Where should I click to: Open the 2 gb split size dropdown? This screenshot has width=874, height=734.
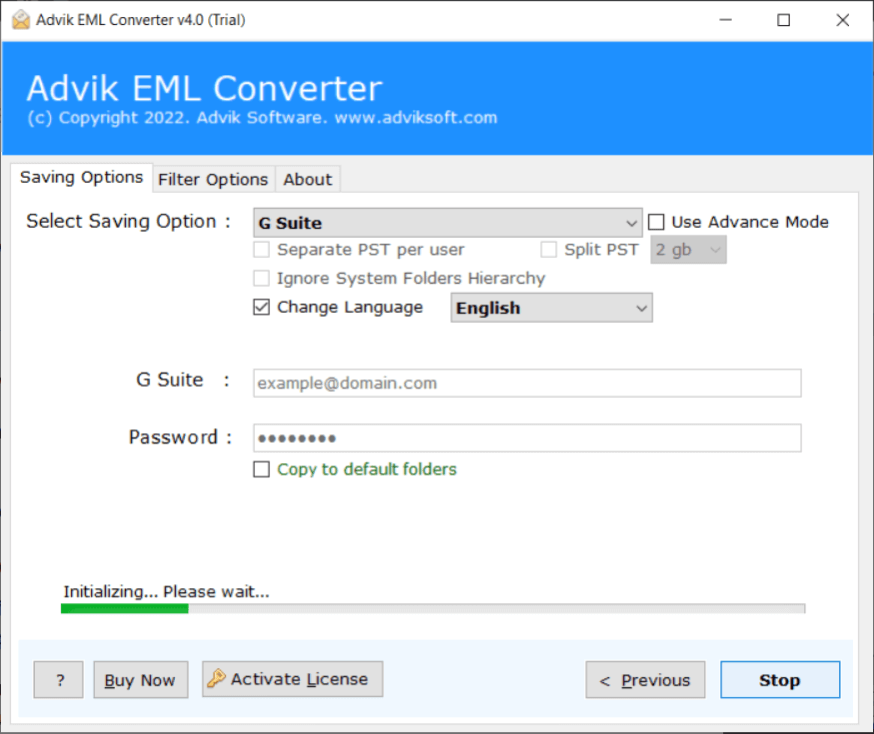click(x=688, y=249)
